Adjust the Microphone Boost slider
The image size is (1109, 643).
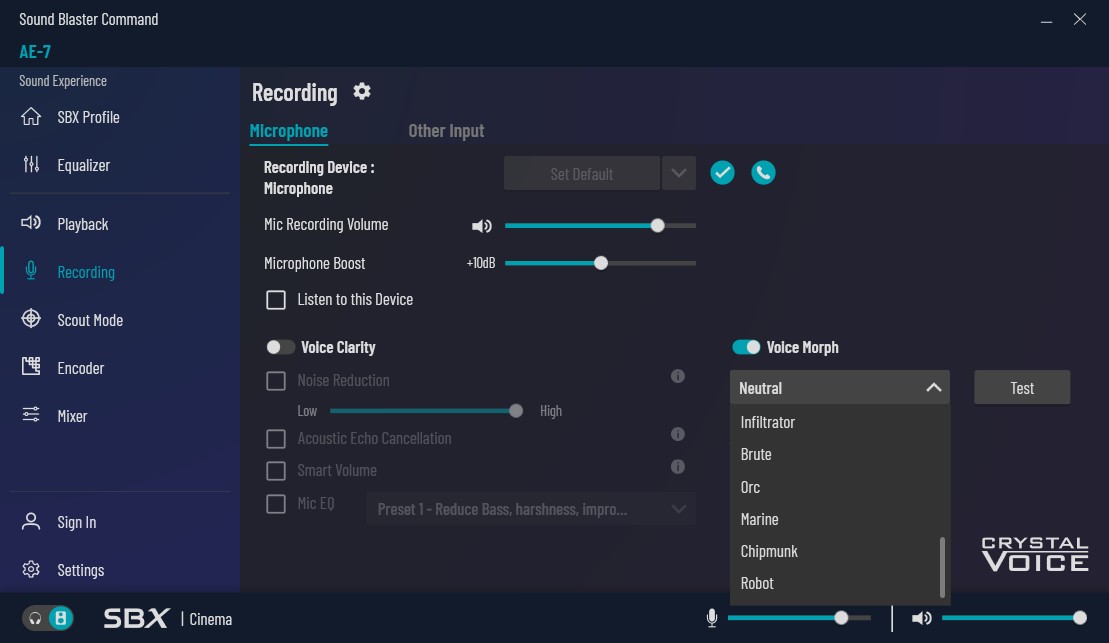(x=600, y=263)
